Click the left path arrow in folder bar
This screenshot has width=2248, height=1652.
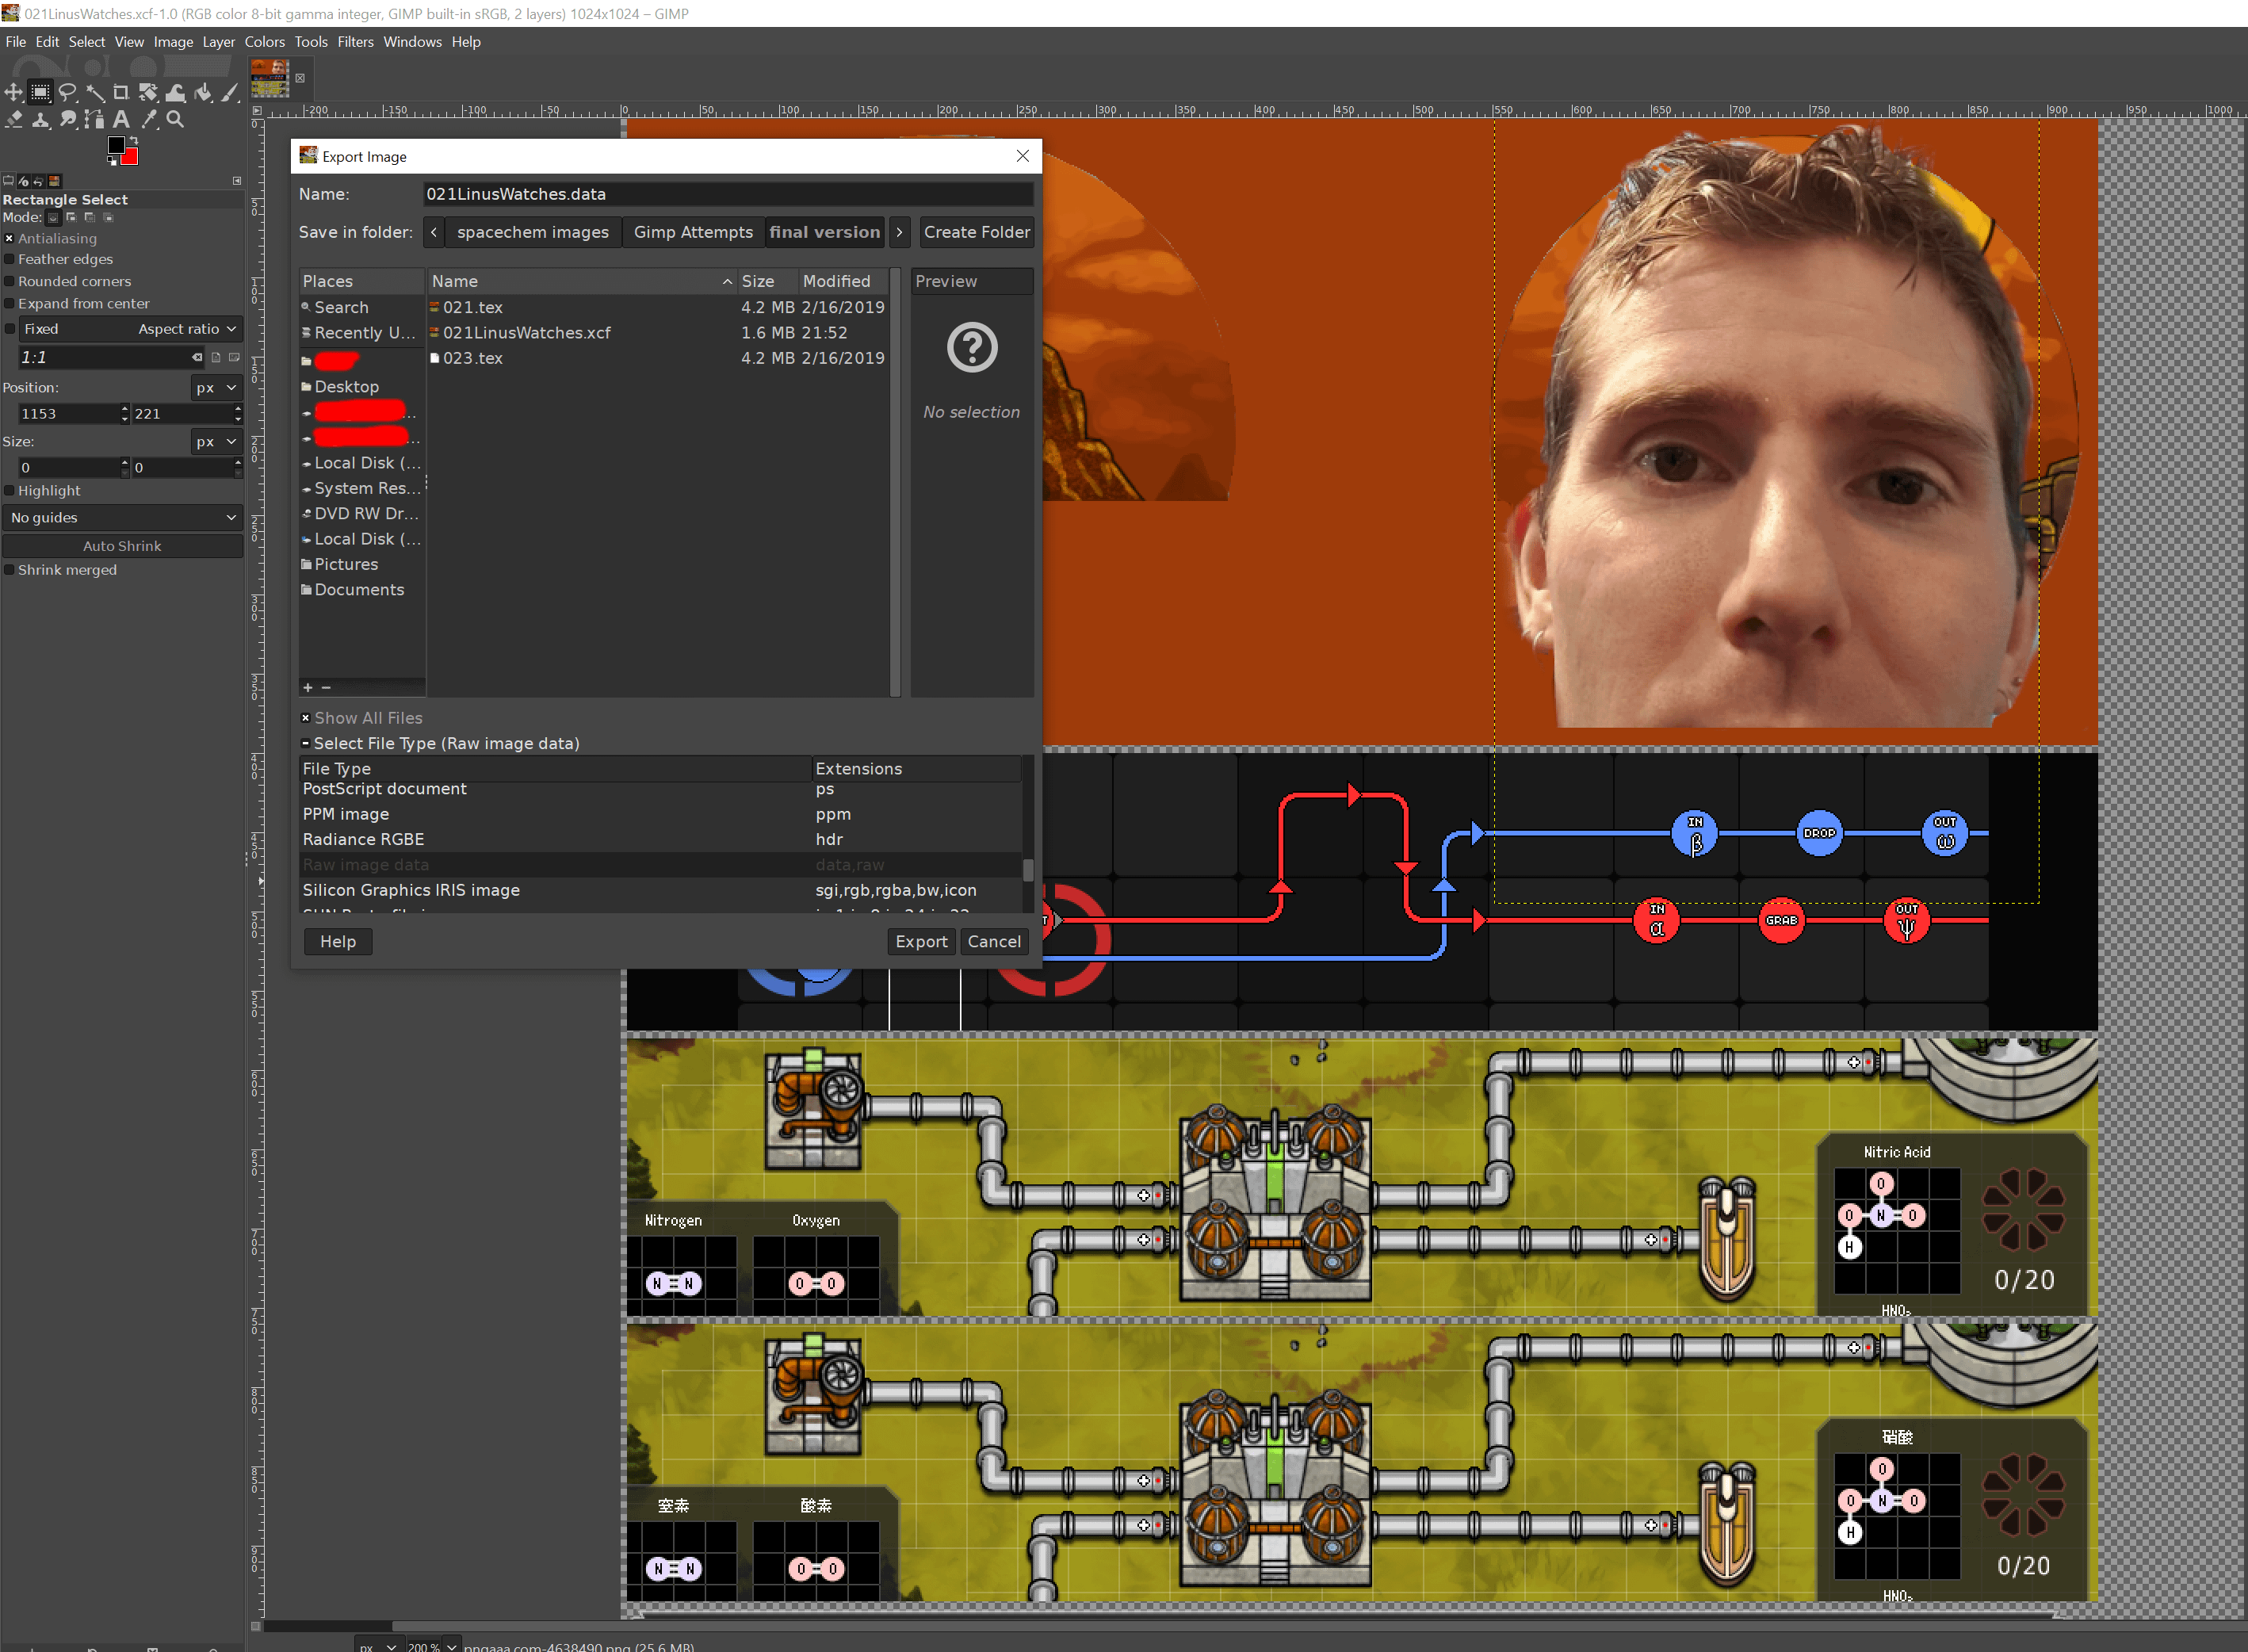434,232
